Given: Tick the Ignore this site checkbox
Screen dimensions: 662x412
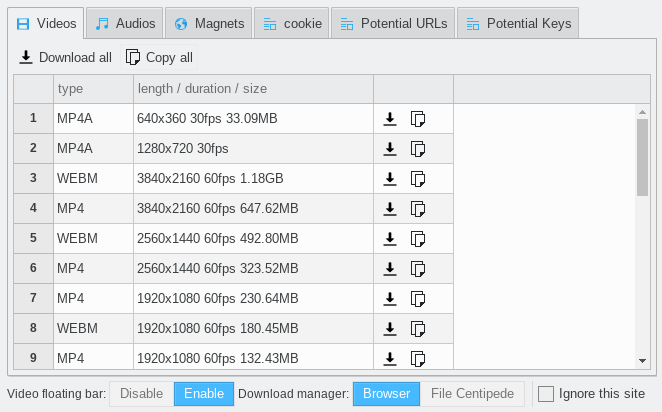Looking at the screenshot, I should point(545,394).
